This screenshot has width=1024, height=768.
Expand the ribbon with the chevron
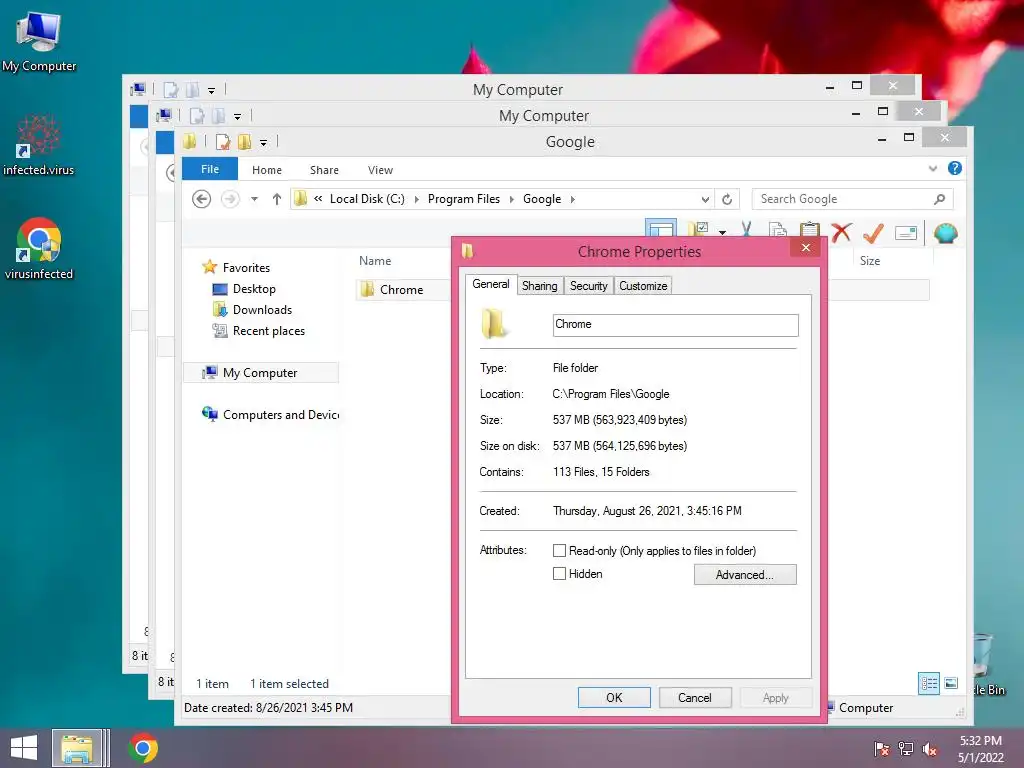click(x=933, y=168)
